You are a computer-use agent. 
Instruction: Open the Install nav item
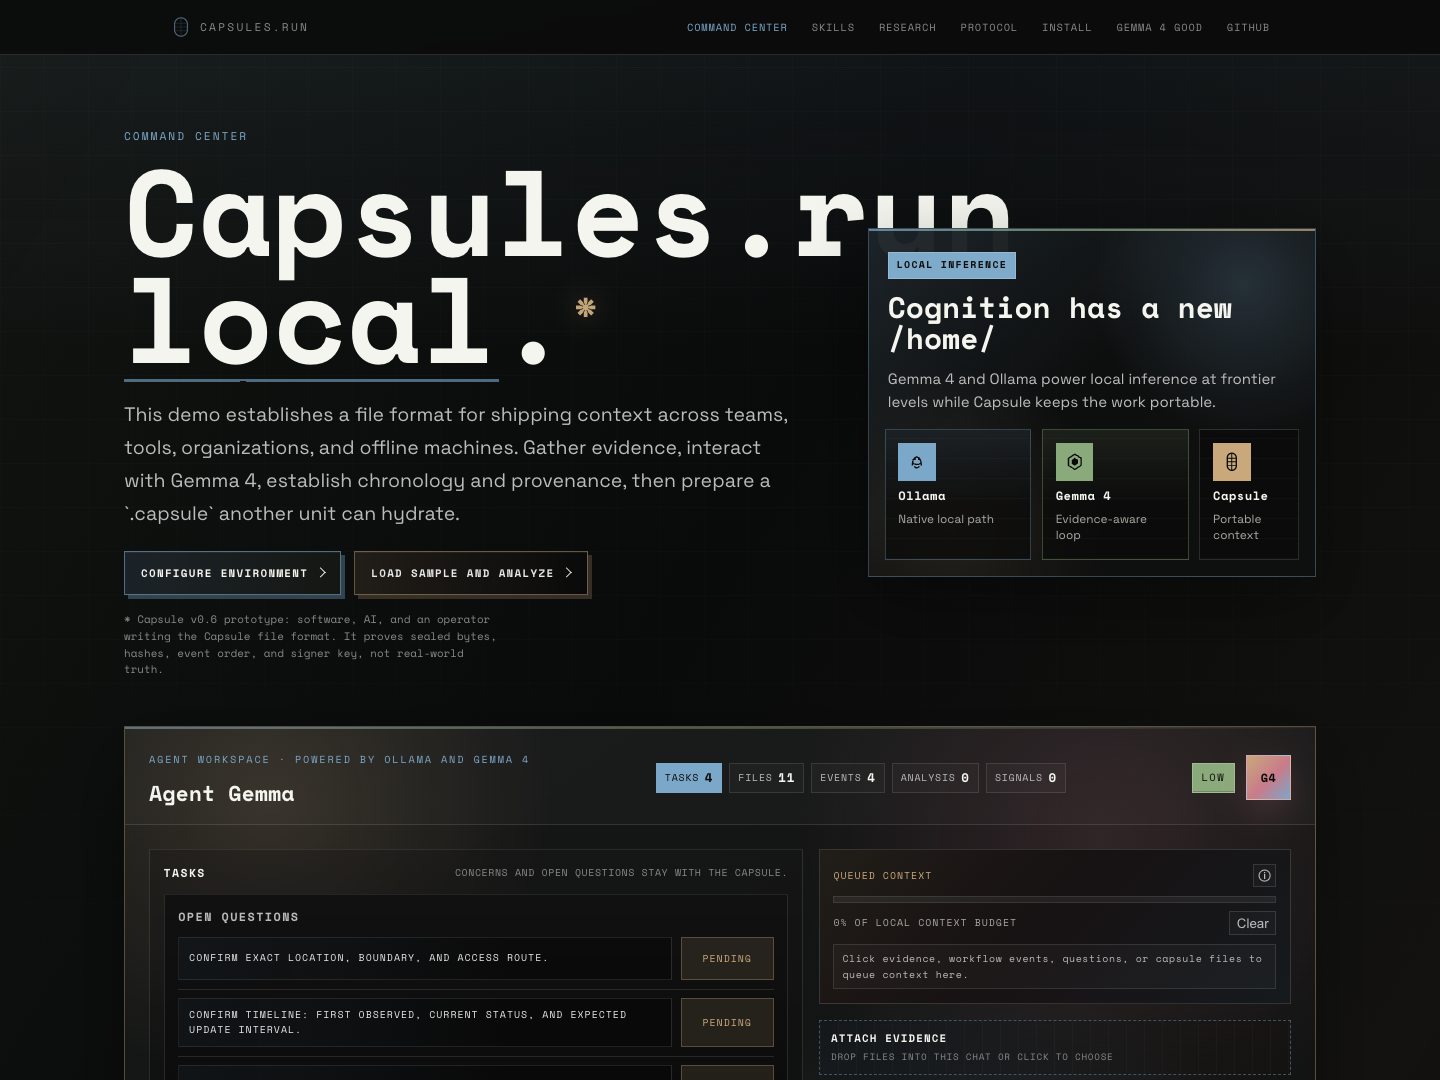tap(1067, 28)
